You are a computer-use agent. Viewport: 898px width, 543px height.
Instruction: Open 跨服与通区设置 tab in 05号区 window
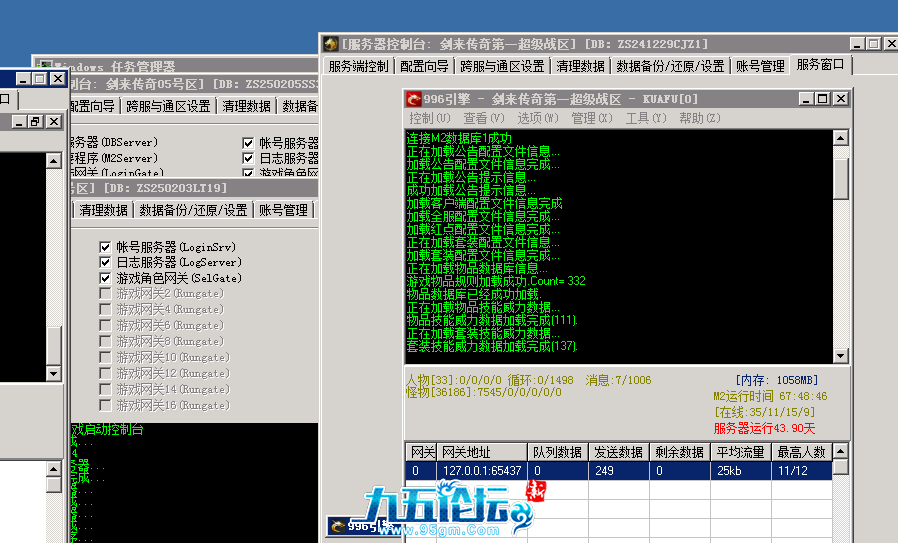pos(168,106)
